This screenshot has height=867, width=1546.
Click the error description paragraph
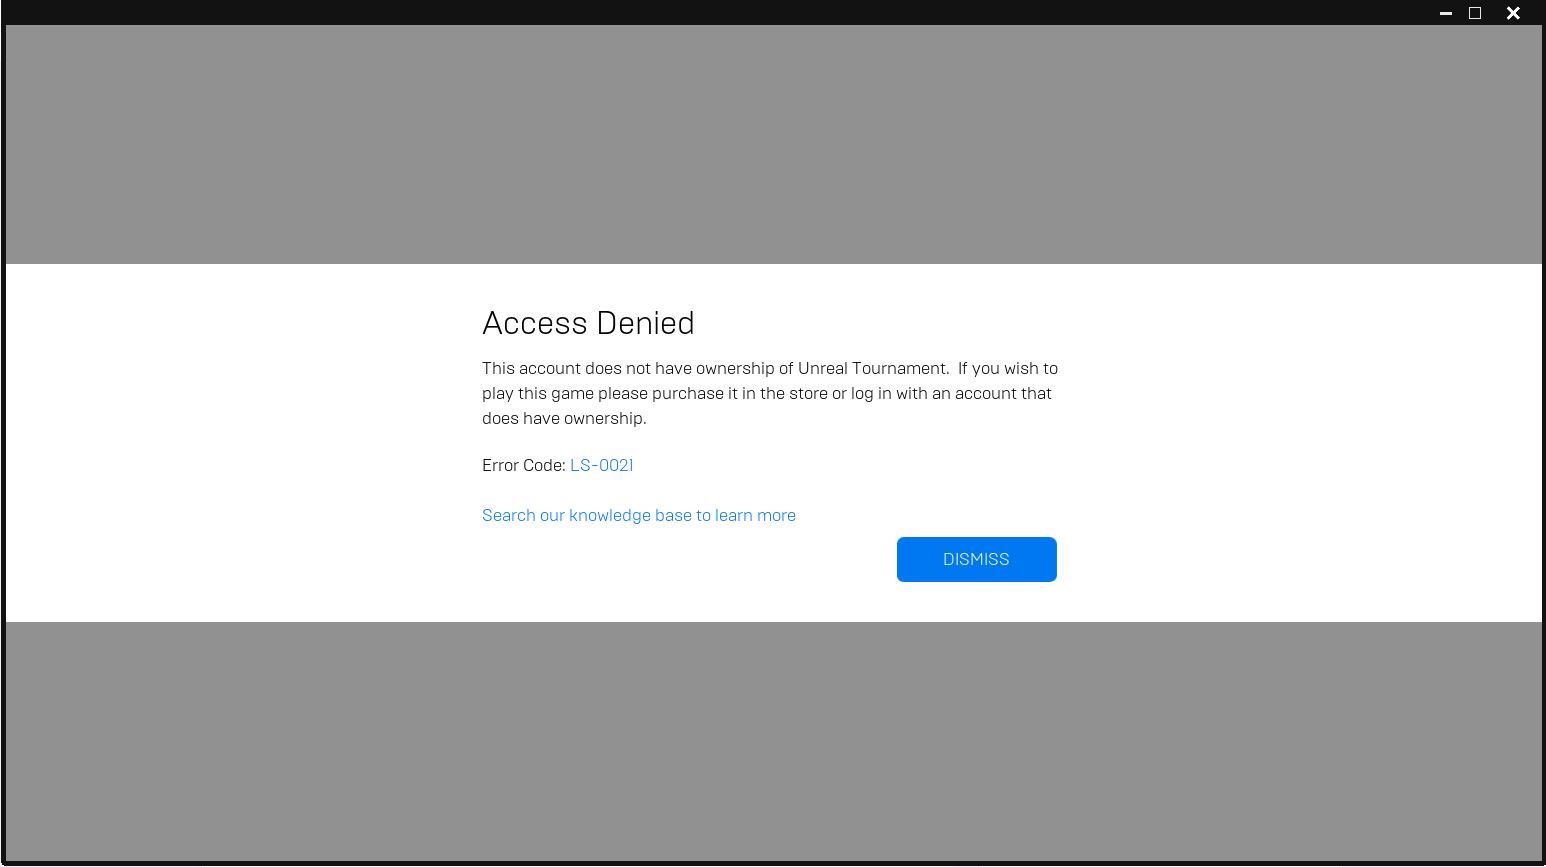pos(768,393)
